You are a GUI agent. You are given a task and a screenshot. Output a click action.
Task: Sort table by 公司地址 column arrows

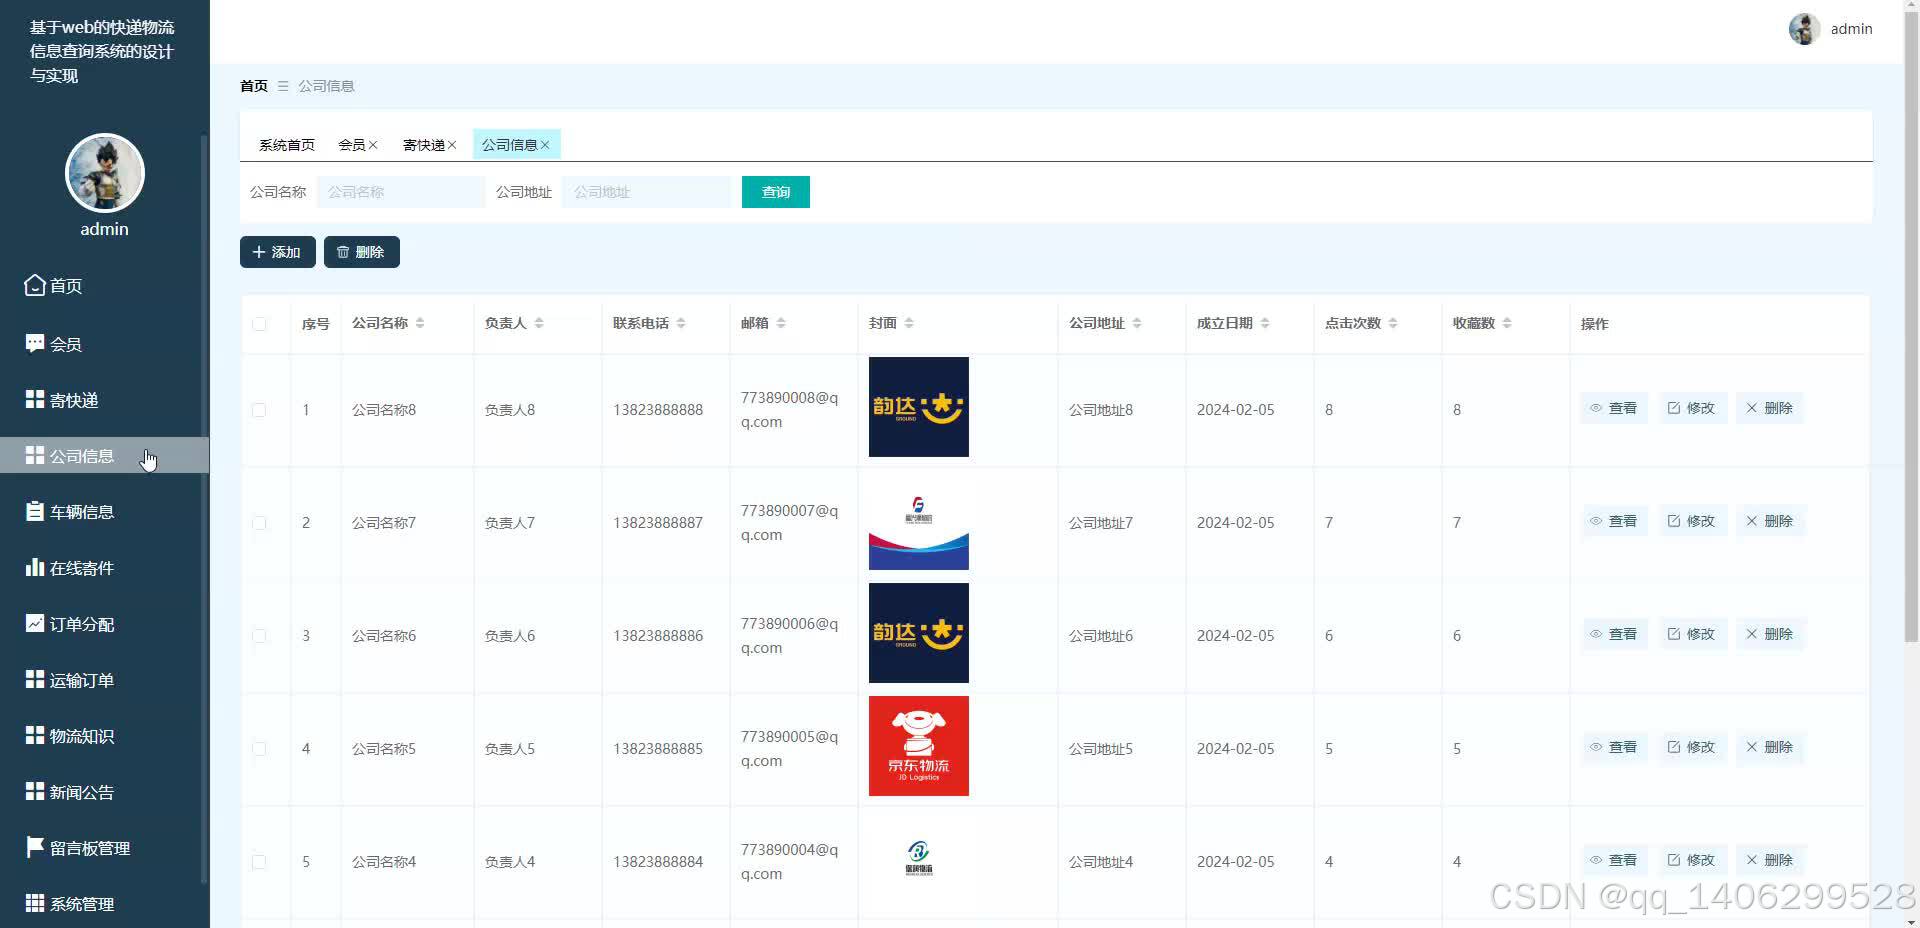point(1137,323)
